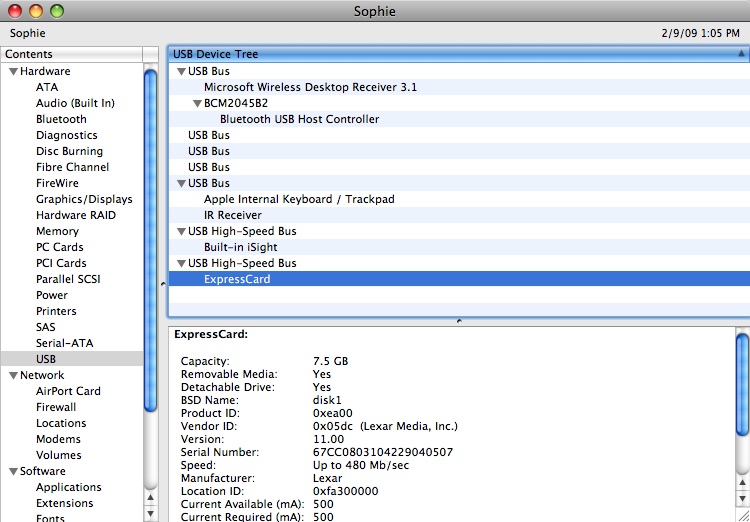The width and height of the screenshot is (750, 522).
Task: Click the date 2/9/09 1:05 PM
Action: (701, 33)
